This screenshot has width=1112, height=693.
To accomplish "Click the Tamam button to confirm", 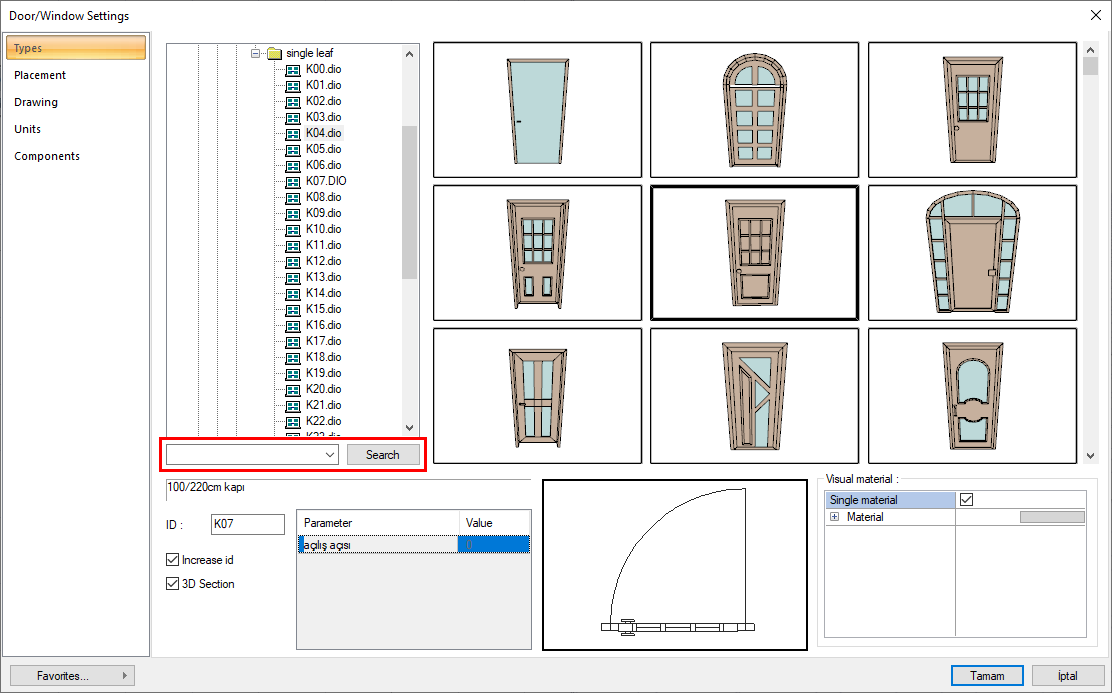I will click(986, 676).
